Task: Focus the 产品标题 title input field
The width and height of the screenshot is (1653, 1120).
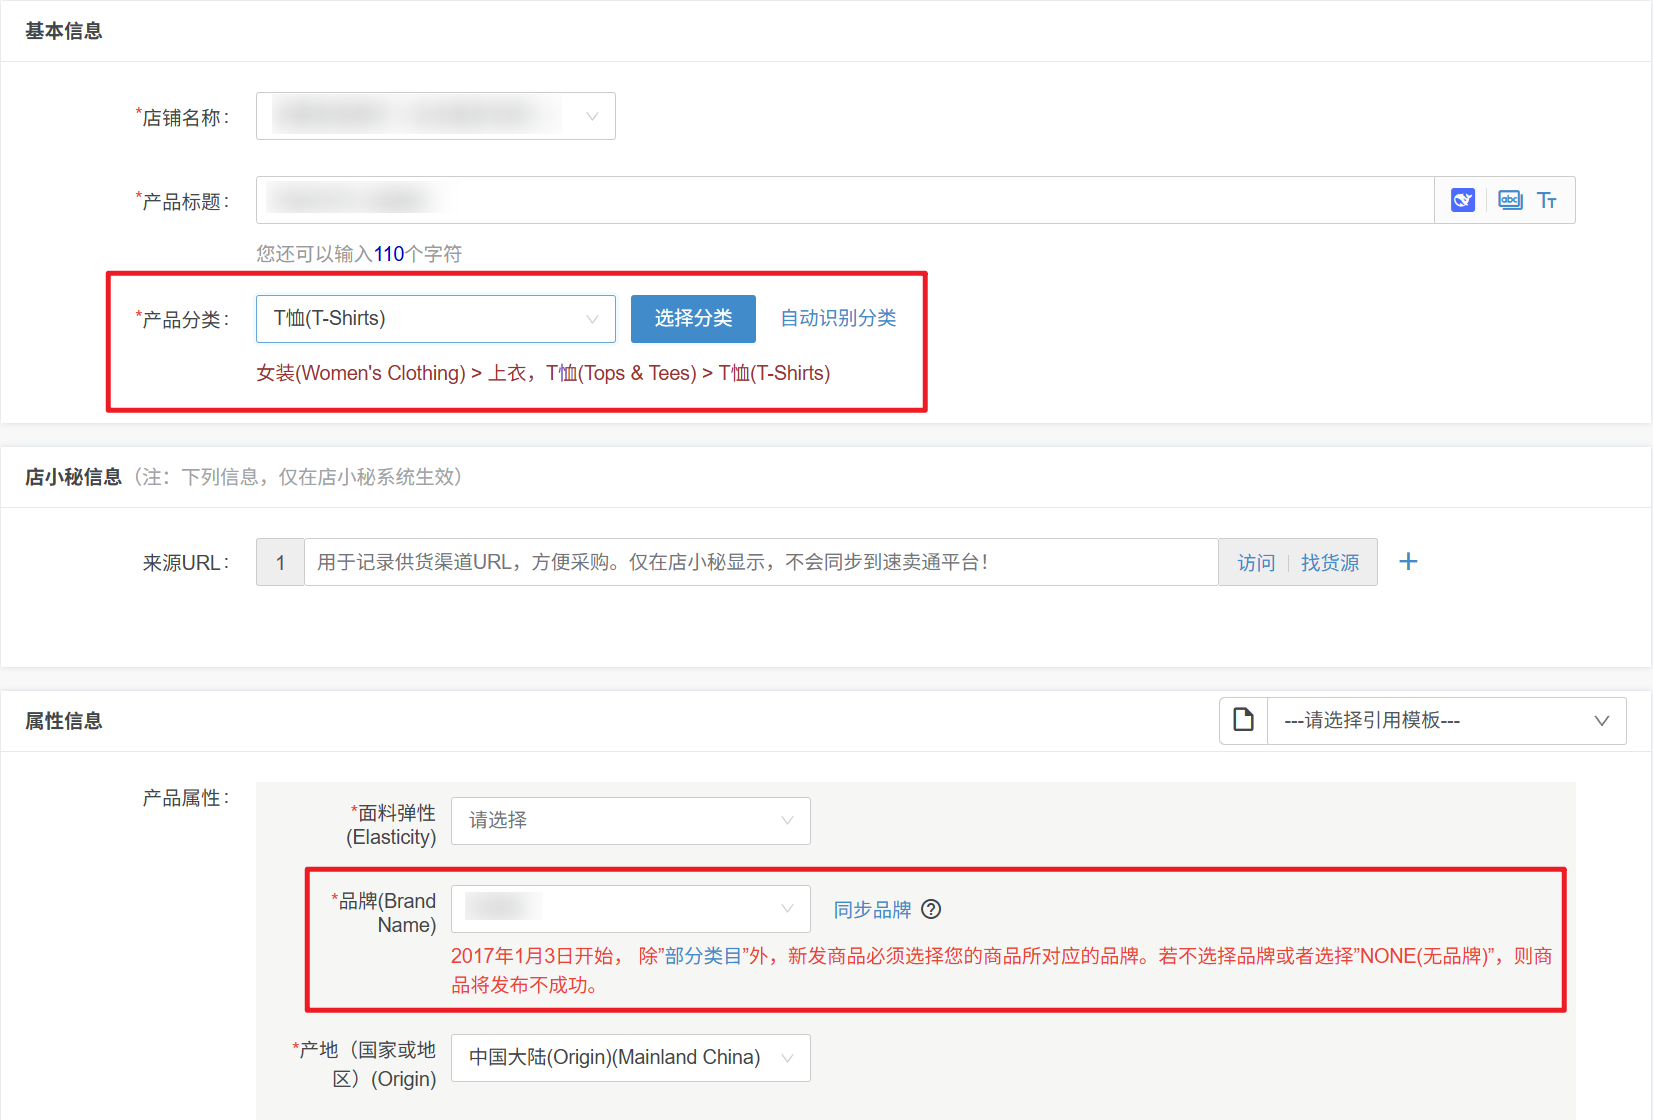Action: click(845, 200)
